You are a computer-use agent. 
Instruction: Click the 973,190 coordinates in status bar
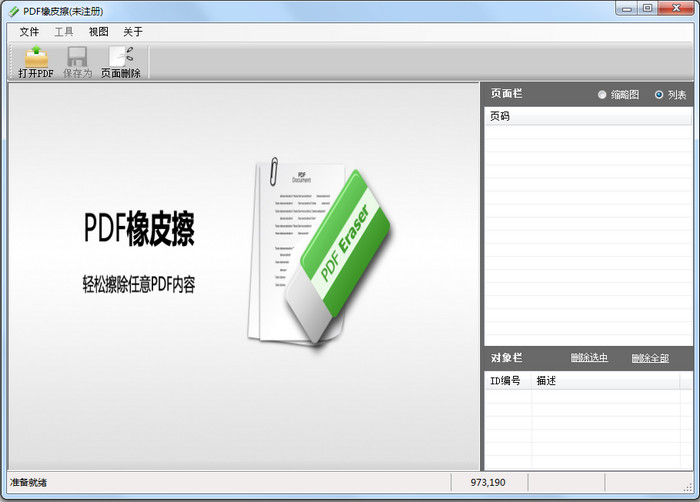(488, 482)
